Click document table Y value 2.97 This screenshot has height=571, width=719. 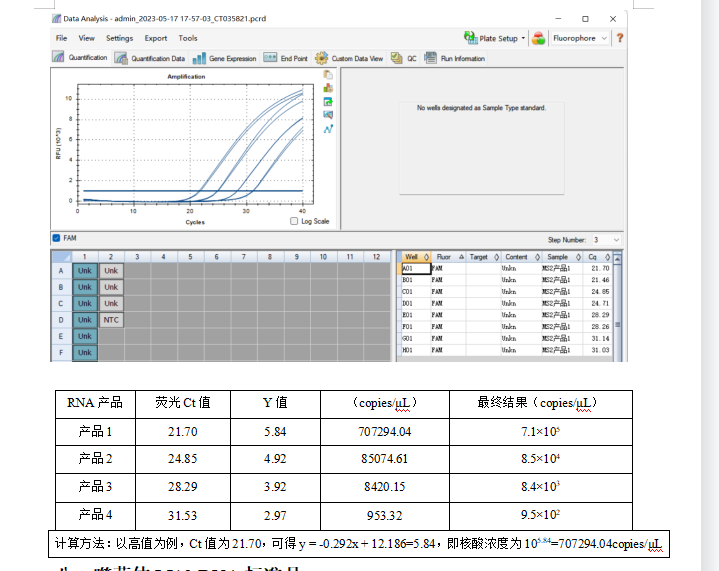point(275,516)
